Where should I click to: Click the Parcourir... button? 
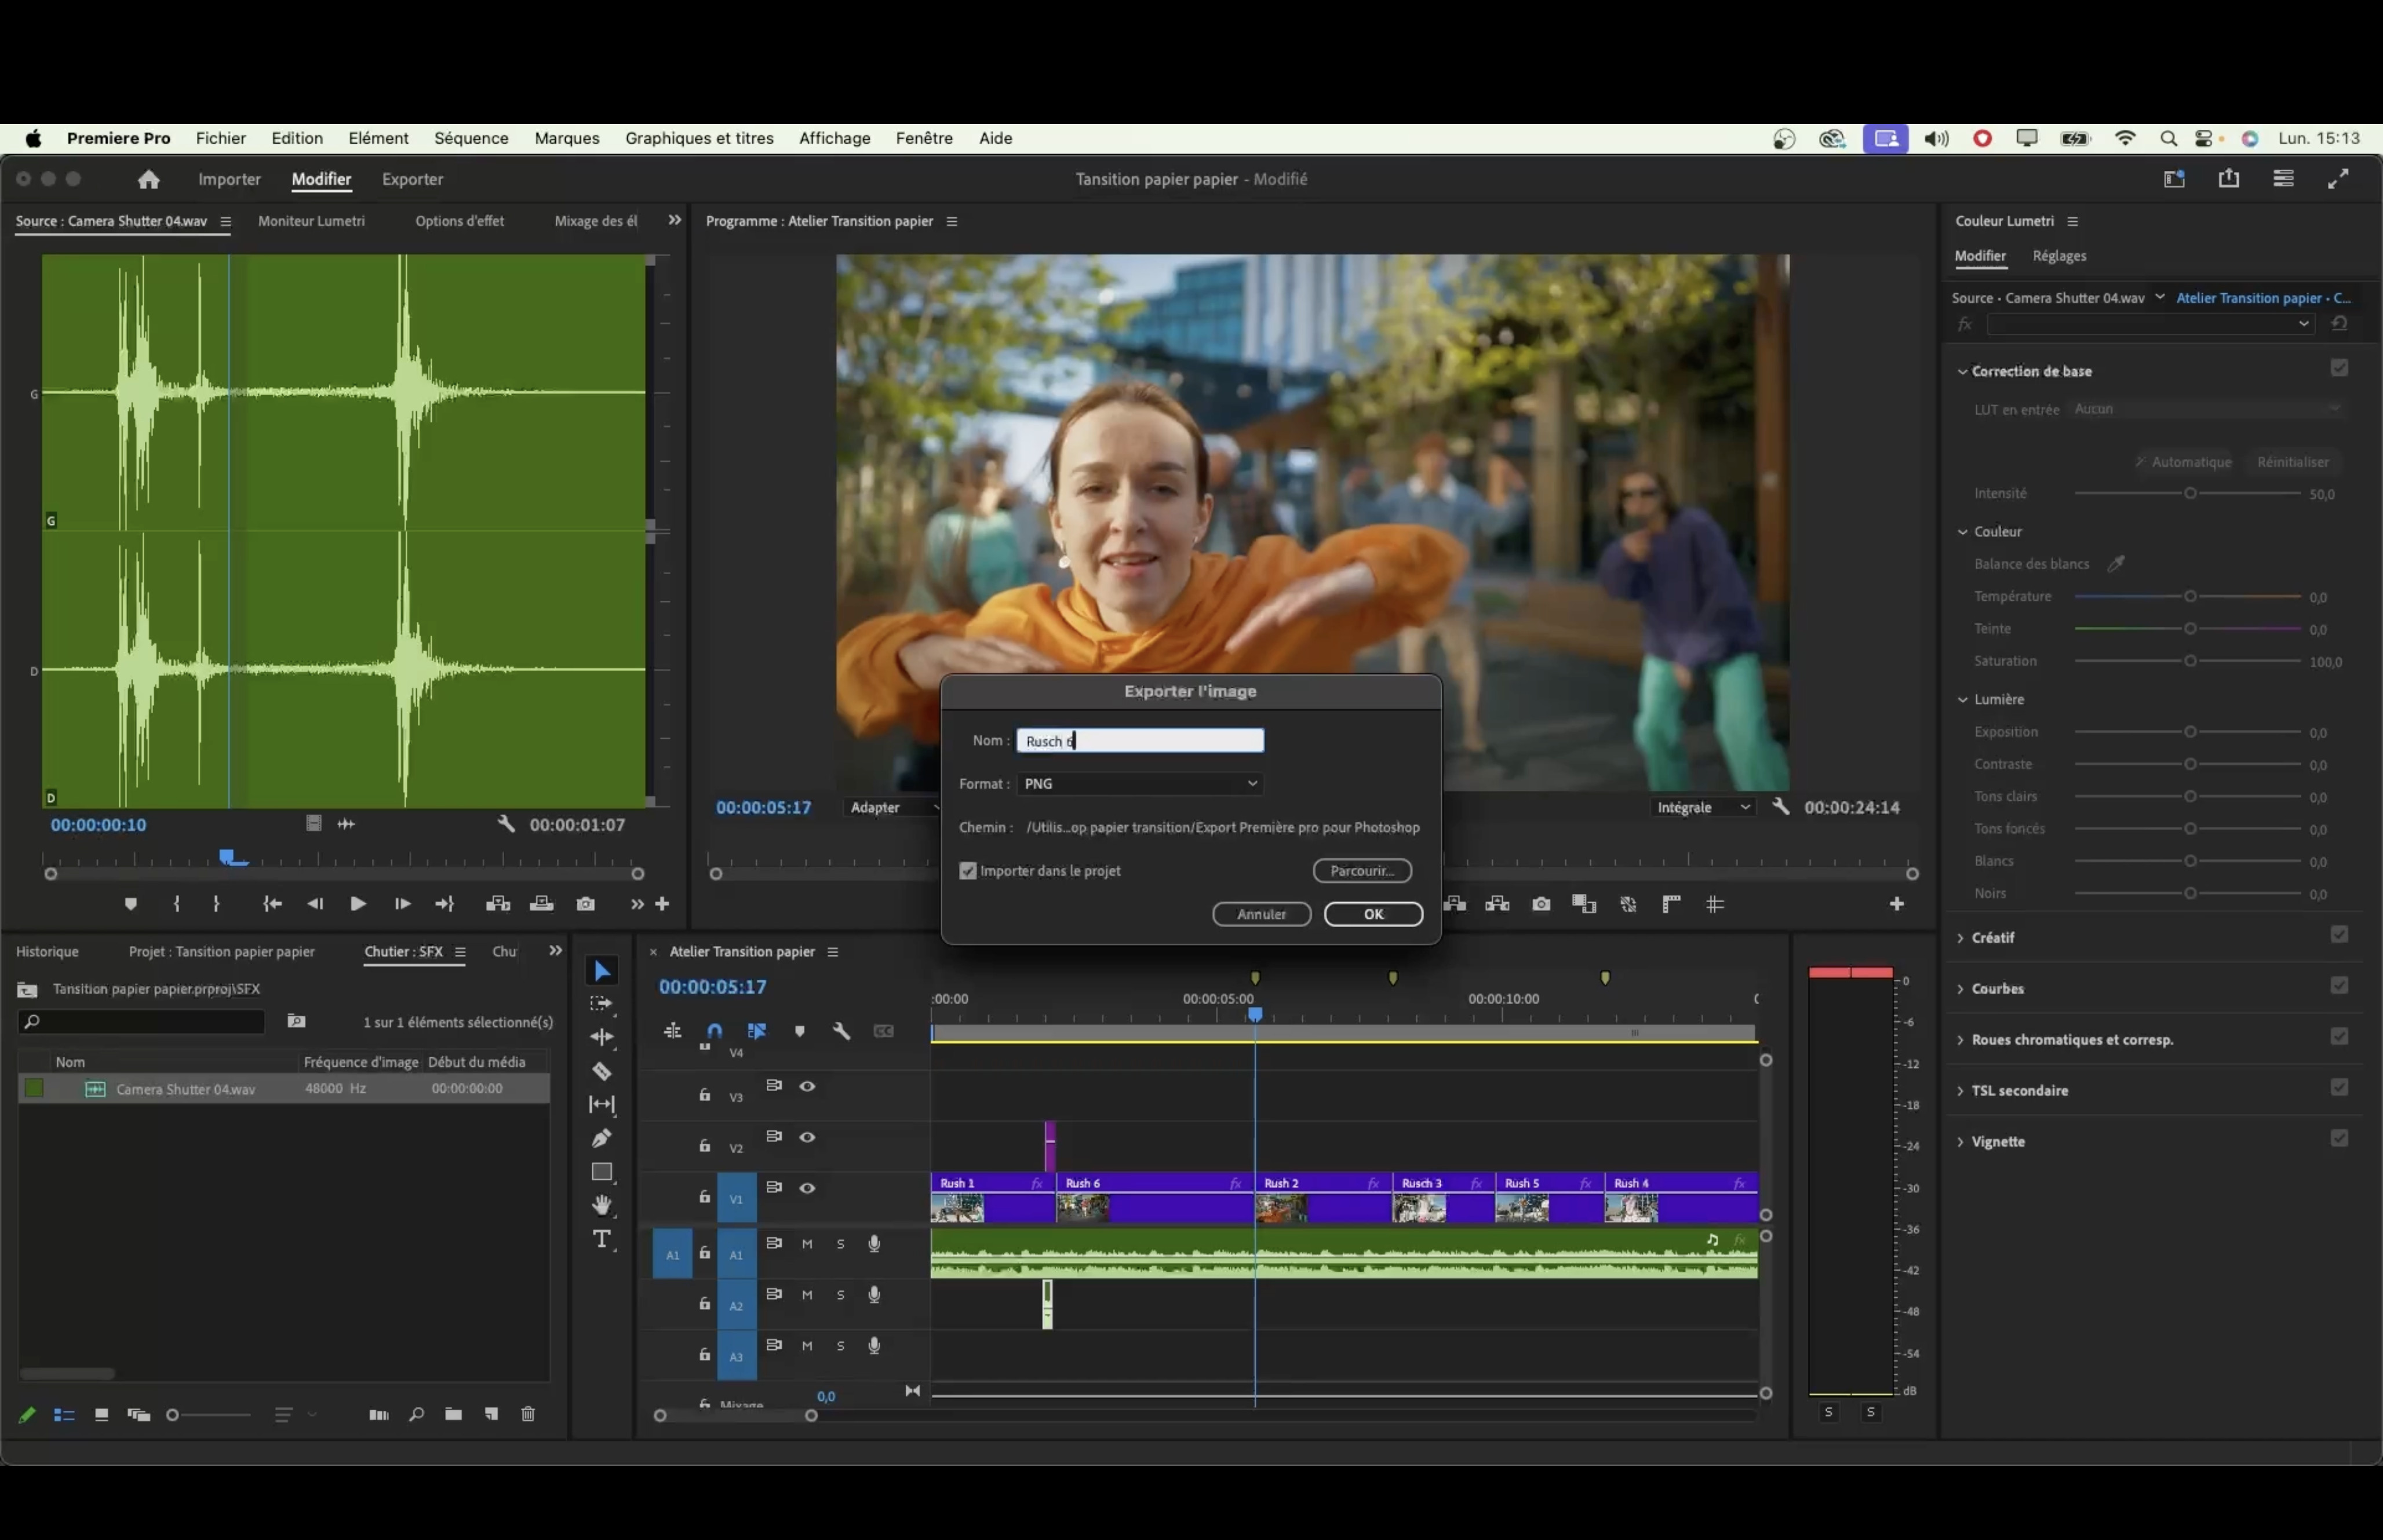click(x=1361, y=871)
